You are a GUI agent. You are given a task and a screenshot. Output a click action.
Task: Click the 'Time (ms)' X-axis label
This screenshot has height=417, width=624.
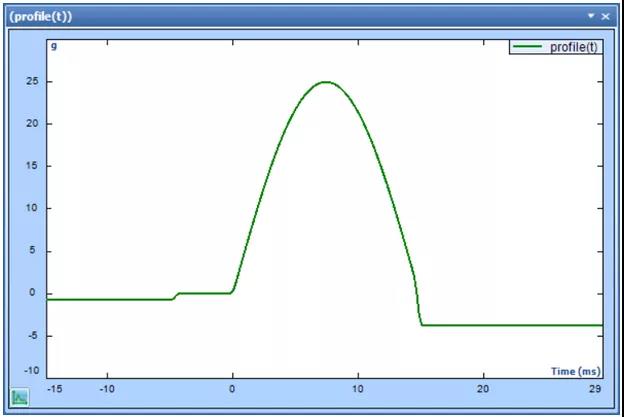point(576,371)
